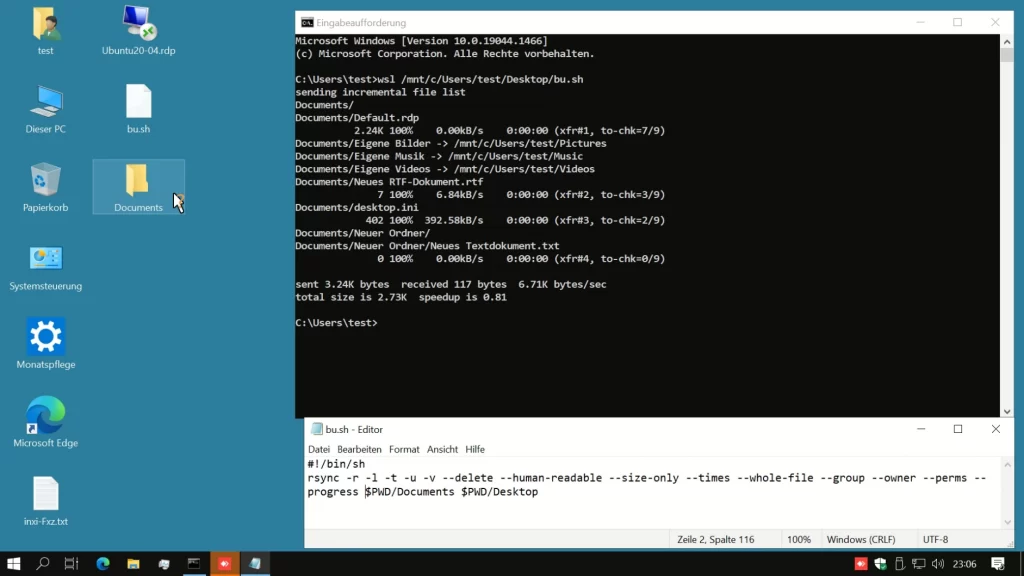Image resolution: width=1024 pixels, height=576 pixels.
Task: Open the test user desktop icon
Action: (x=44, y=28)
